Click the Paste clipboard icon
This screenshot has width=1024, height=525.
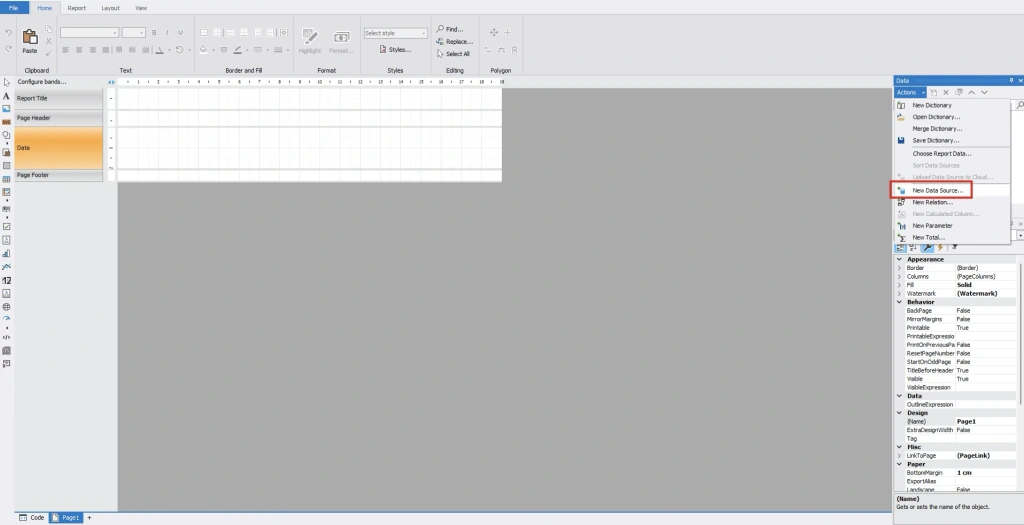(x=30, y=37)
